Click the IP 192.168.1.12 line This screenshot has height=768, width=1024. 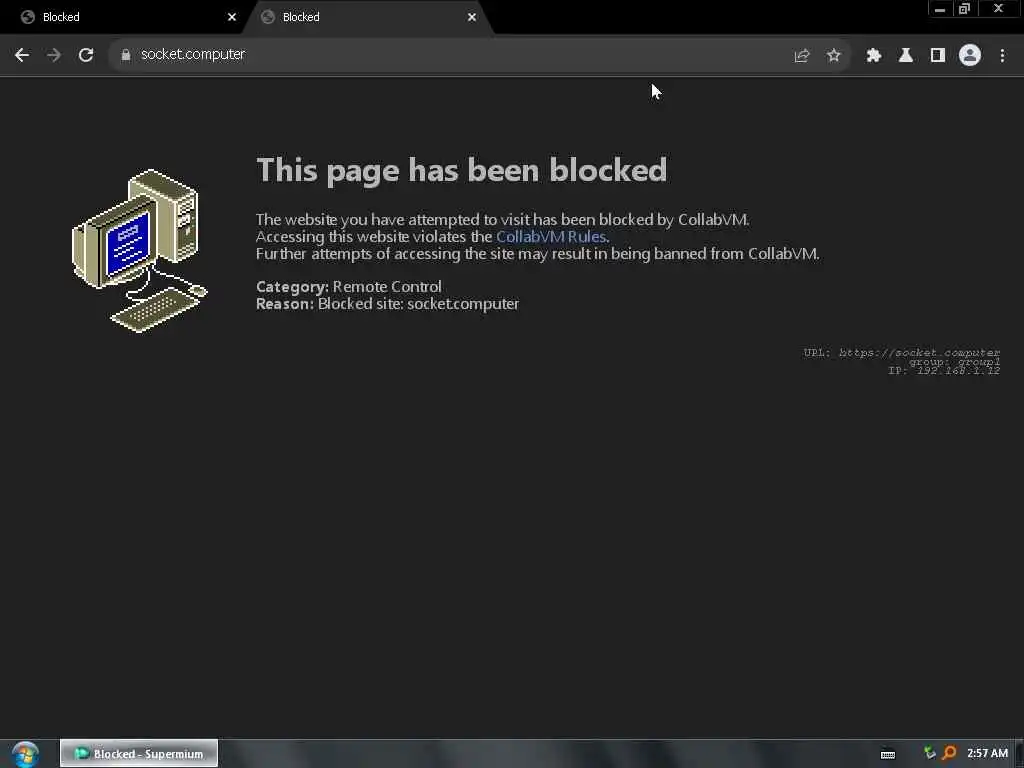point(944,370)
